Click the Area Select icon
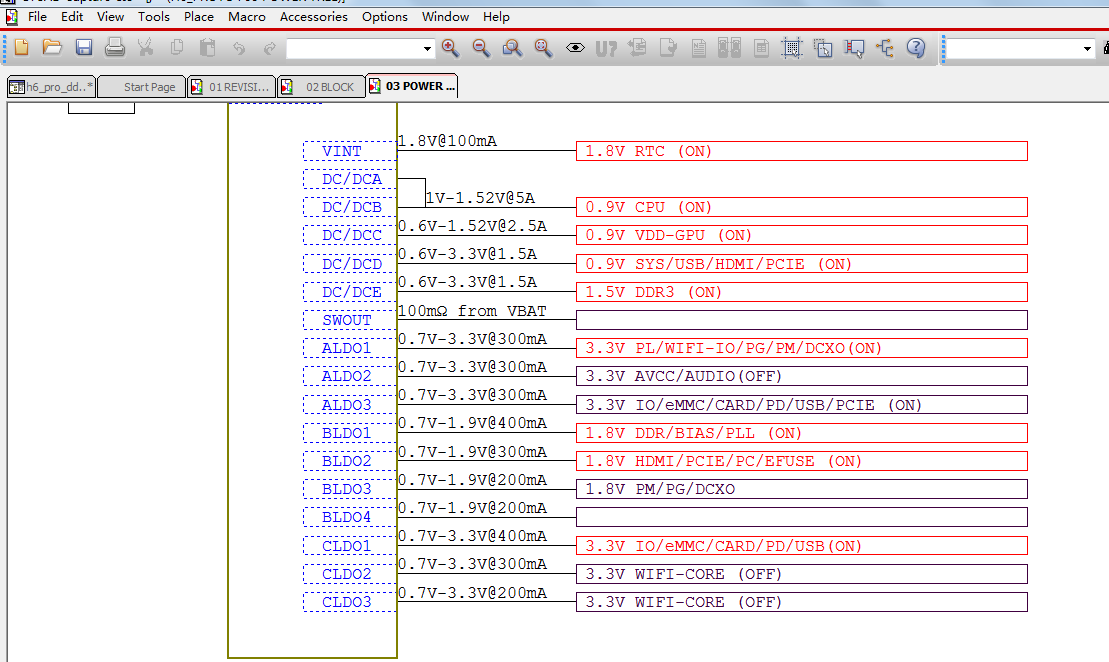The width and height of the screenshot is (1109, 662). click(x=823, y=47)
